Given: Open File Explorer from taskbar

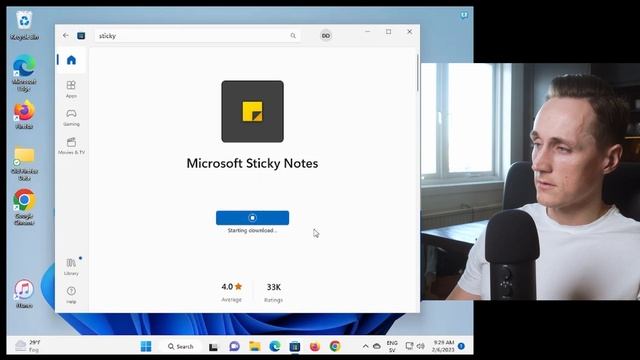Looking at the screenshot, I should click(255, 347).
